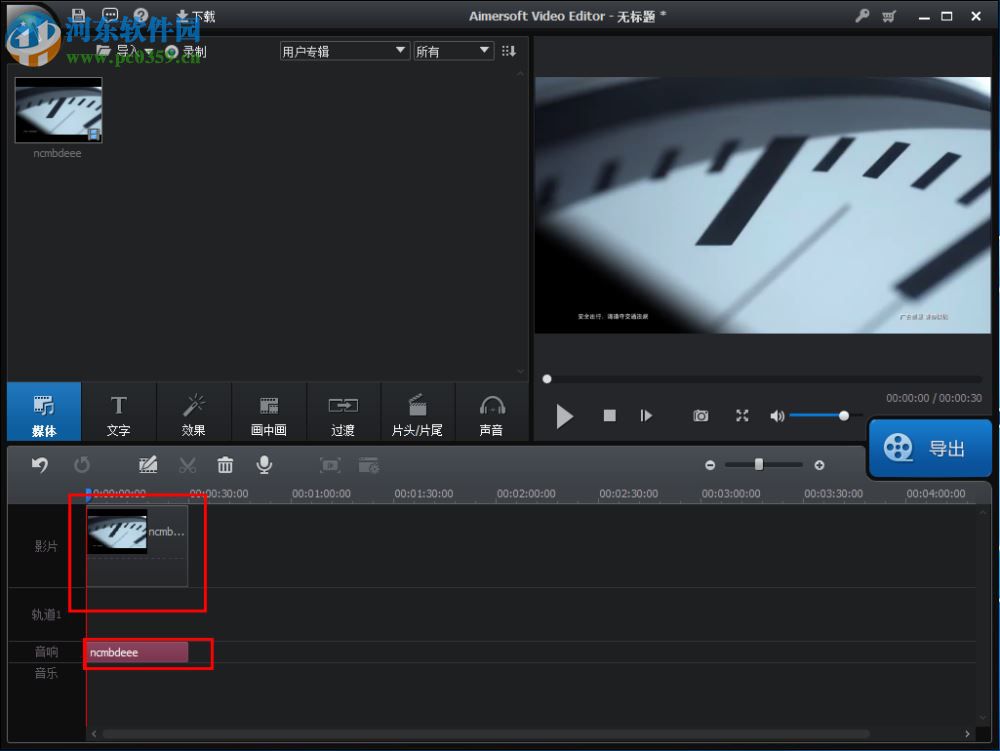This screenshot has width=1000, height=751.
Task: Click the undo arrow in the timeline toolbar
Action: coord(40,464)
